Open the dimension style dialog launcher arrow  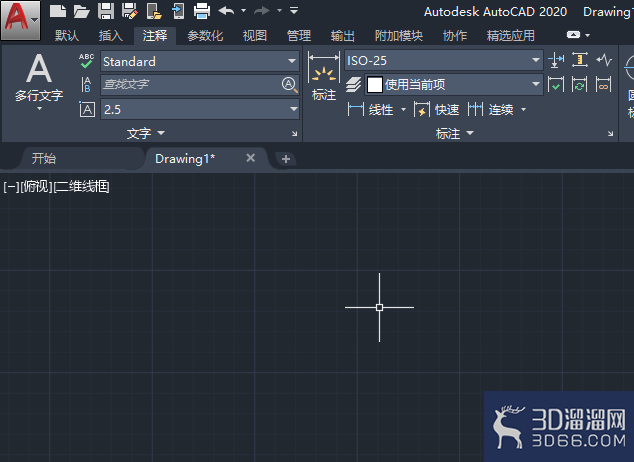click(x=610, y=133)
